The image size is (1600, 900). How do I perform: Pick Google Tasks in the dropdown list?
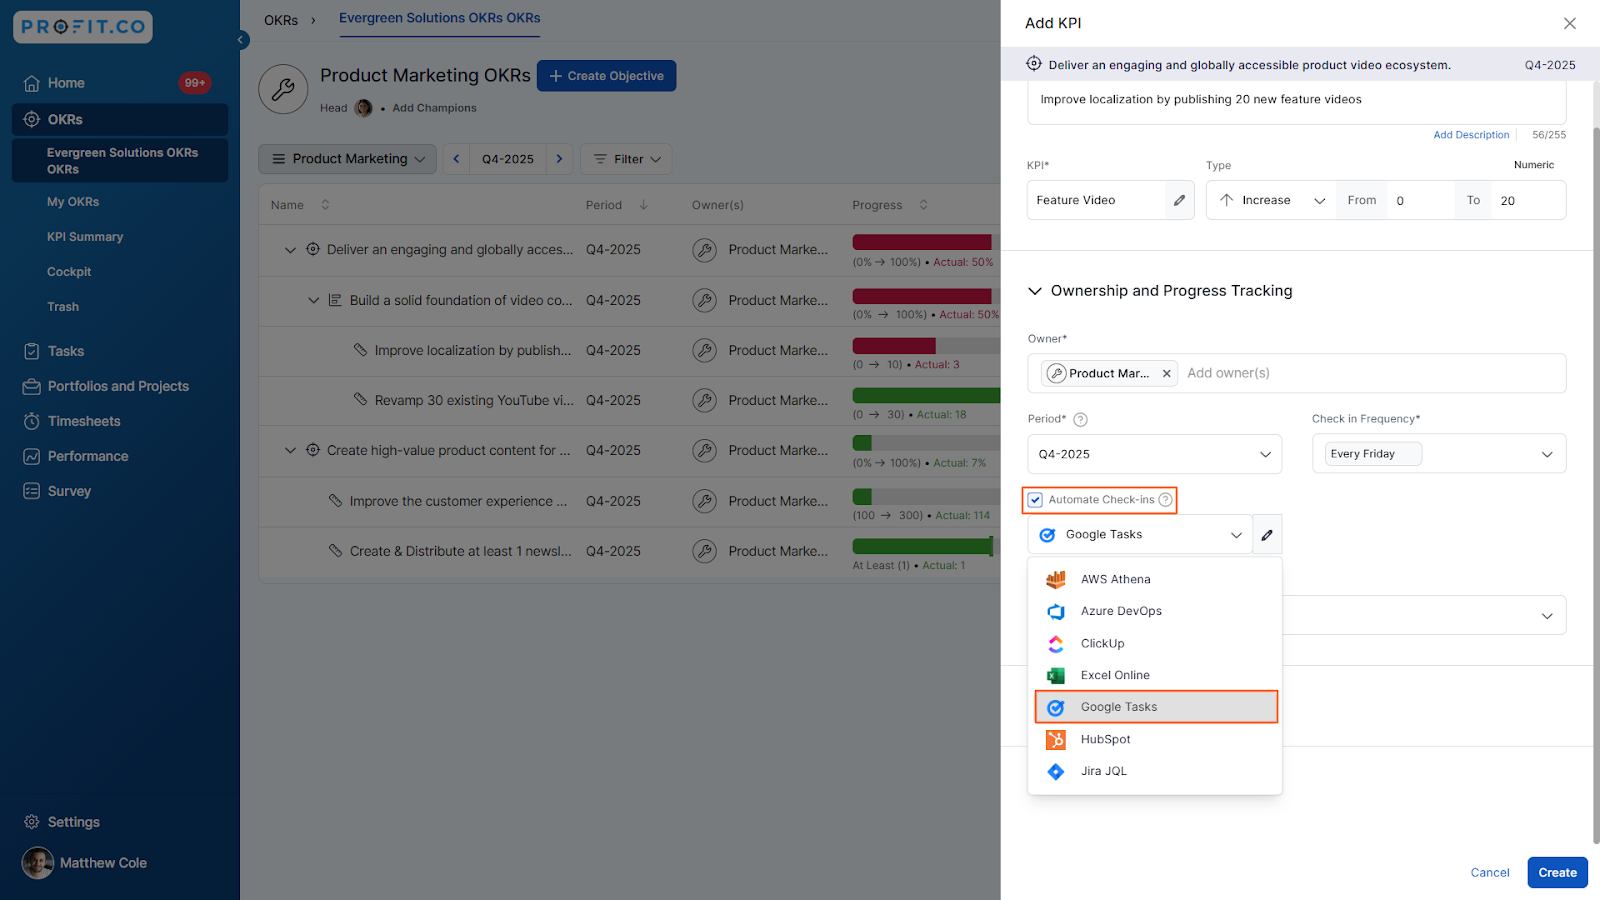point(1156,707)
